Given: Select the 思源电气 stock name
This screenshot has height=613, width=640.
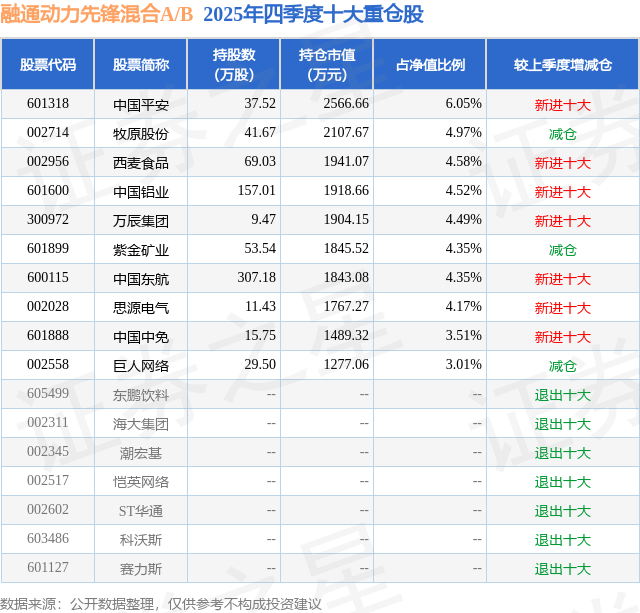Looking at the screenshot, I should 141,308.
